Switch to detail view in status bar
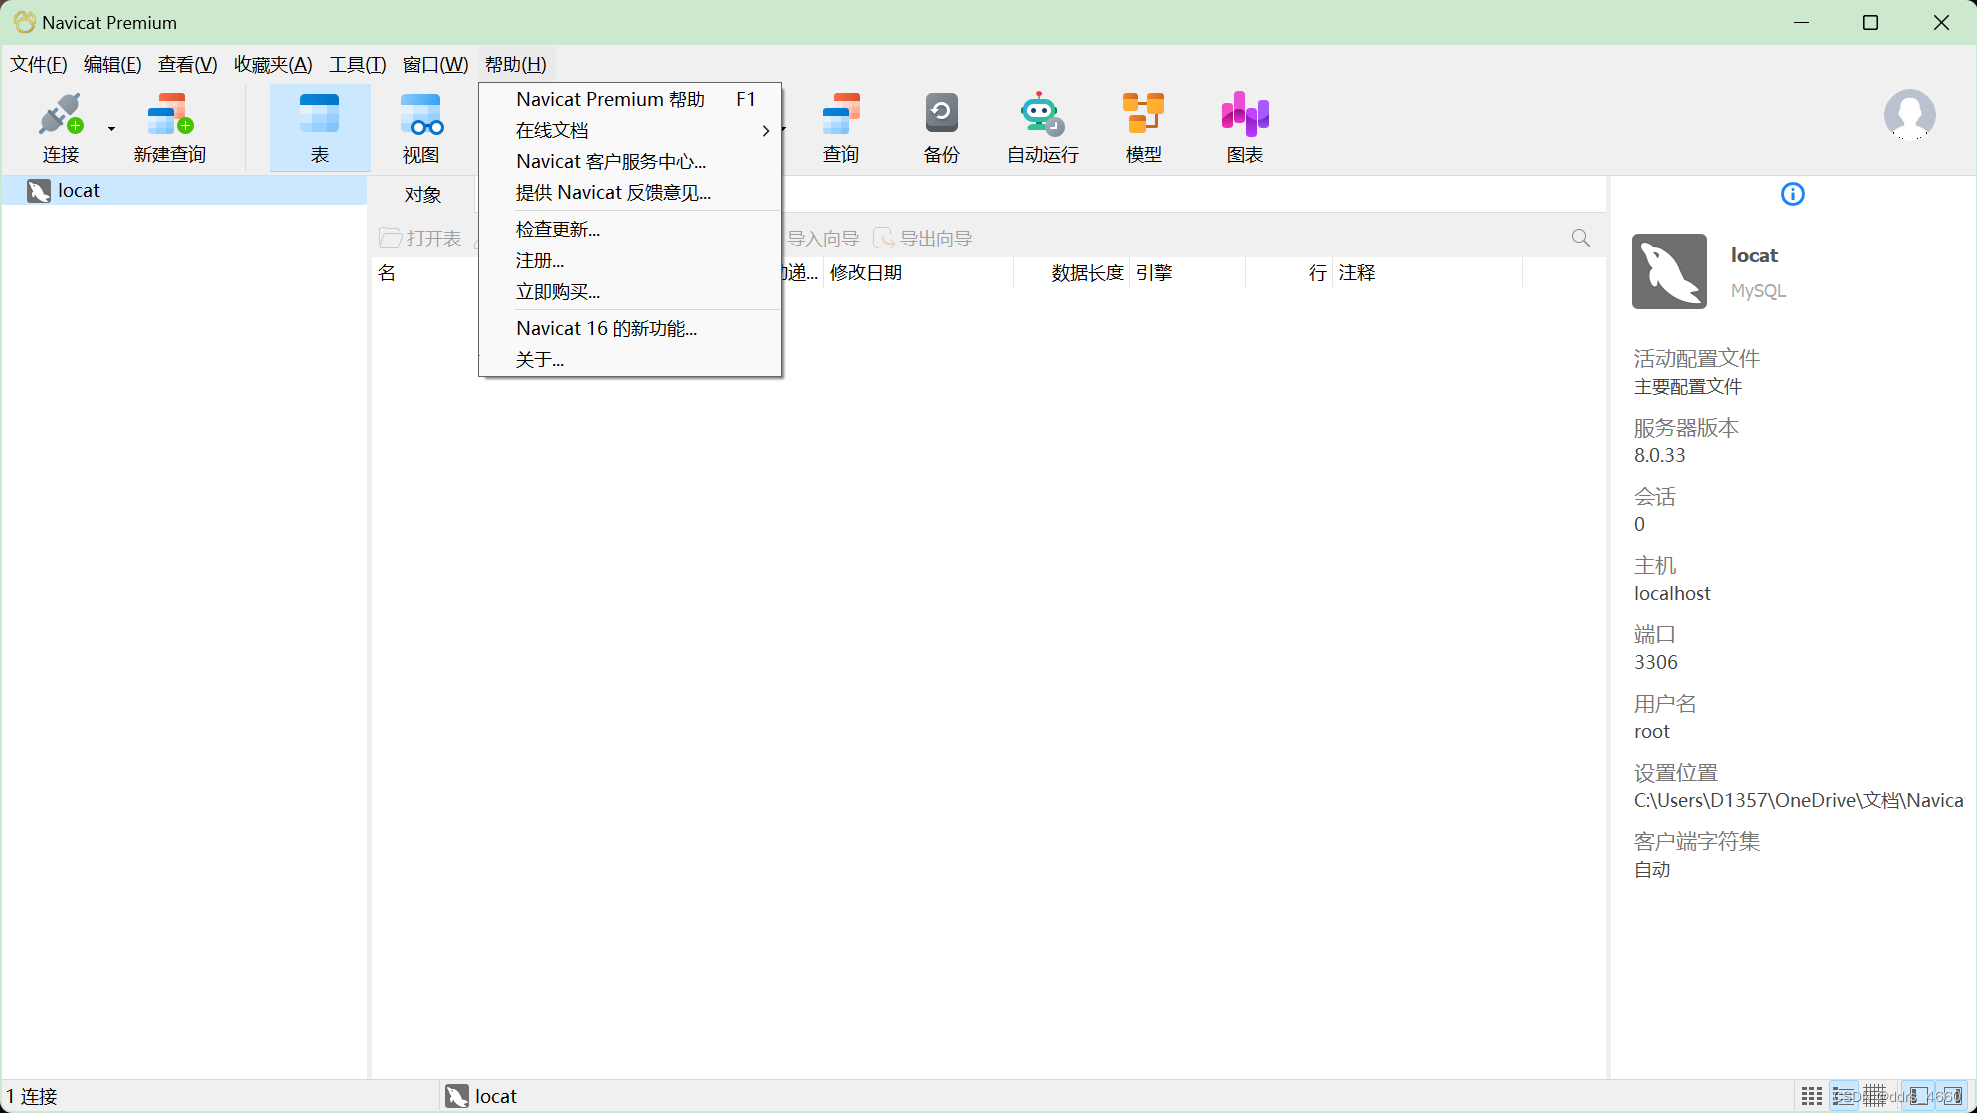The width and height of the screenshot is (1977, 1113). [x=1844, y=1096]
